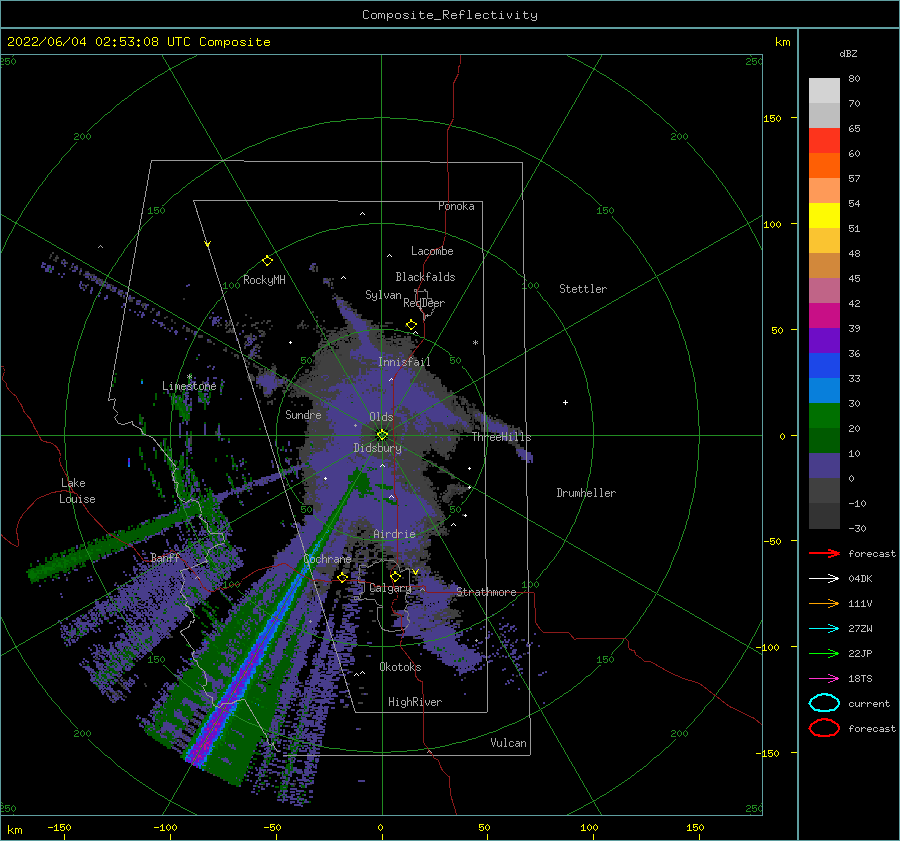
Task: Click the -100 label on the bottom axis
Action: click(165, 827)
